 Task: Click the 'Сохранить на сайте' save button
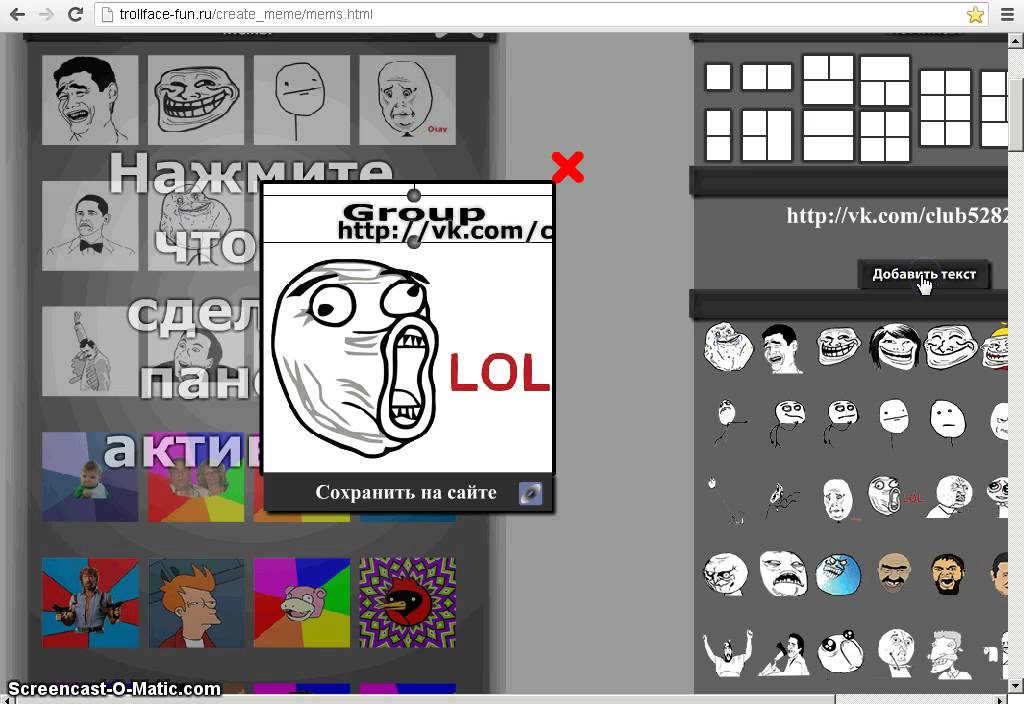[408, 492]
